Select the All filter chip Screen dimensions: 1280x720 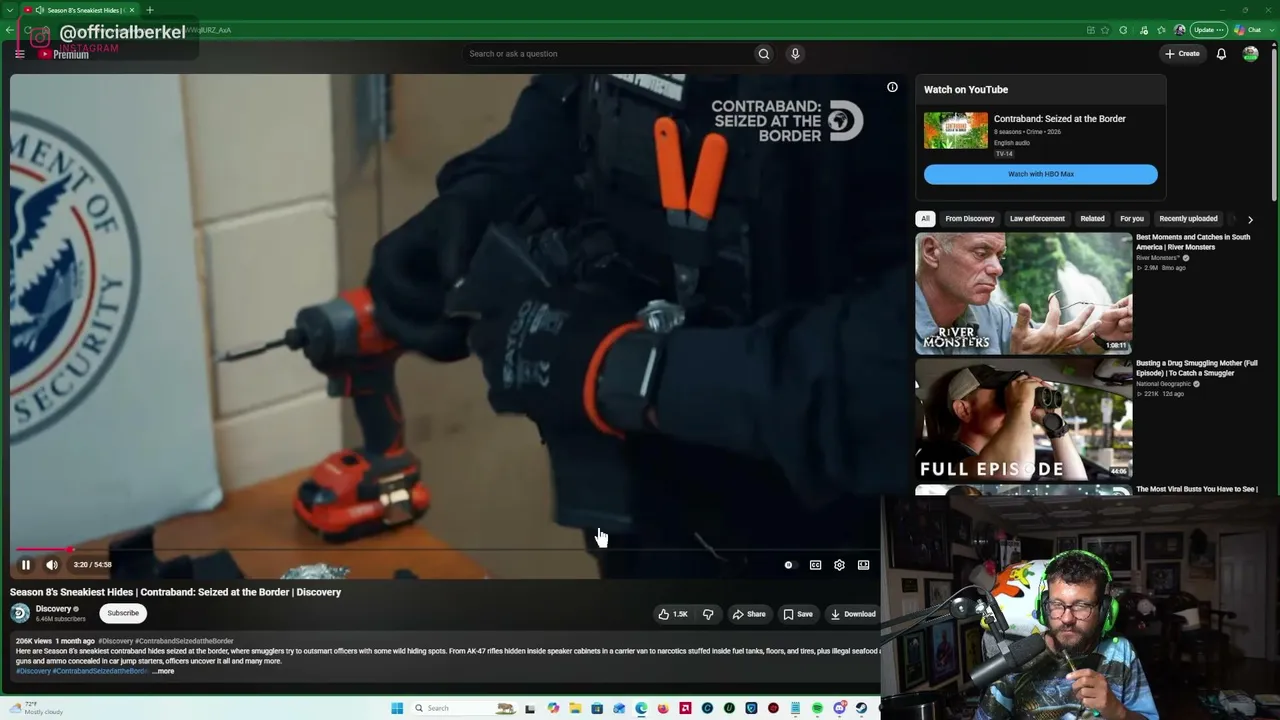(925, 219)
